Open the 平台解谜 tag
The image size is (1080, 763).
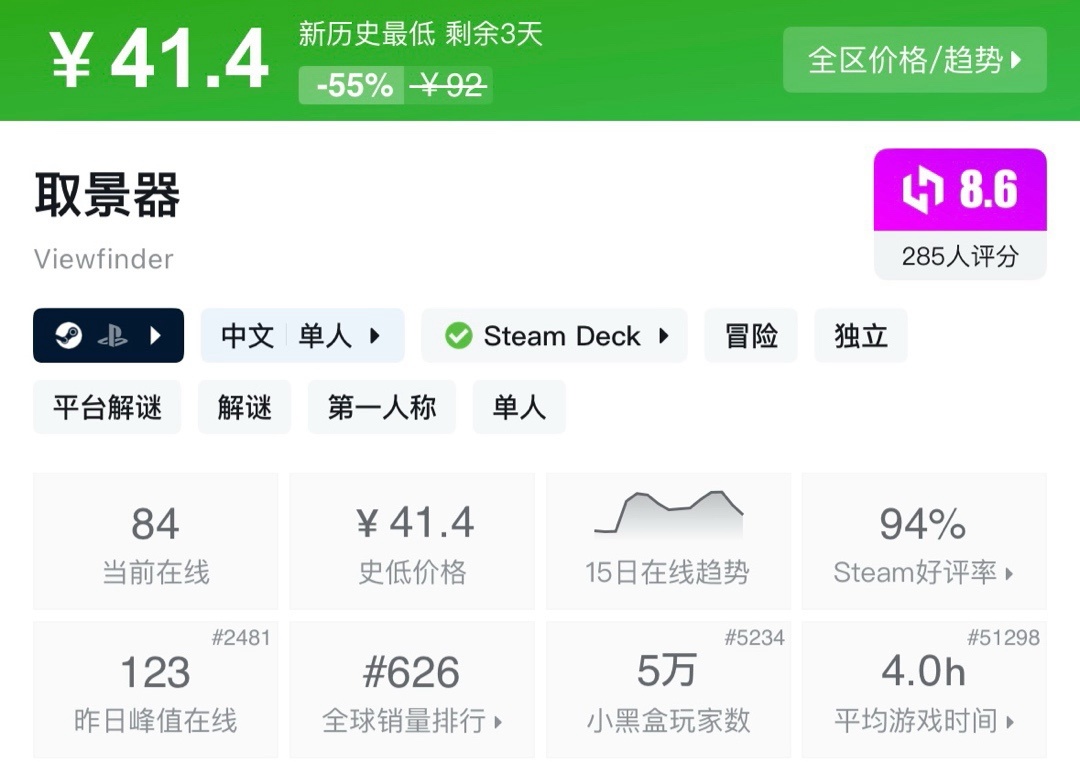pos(107,407)
